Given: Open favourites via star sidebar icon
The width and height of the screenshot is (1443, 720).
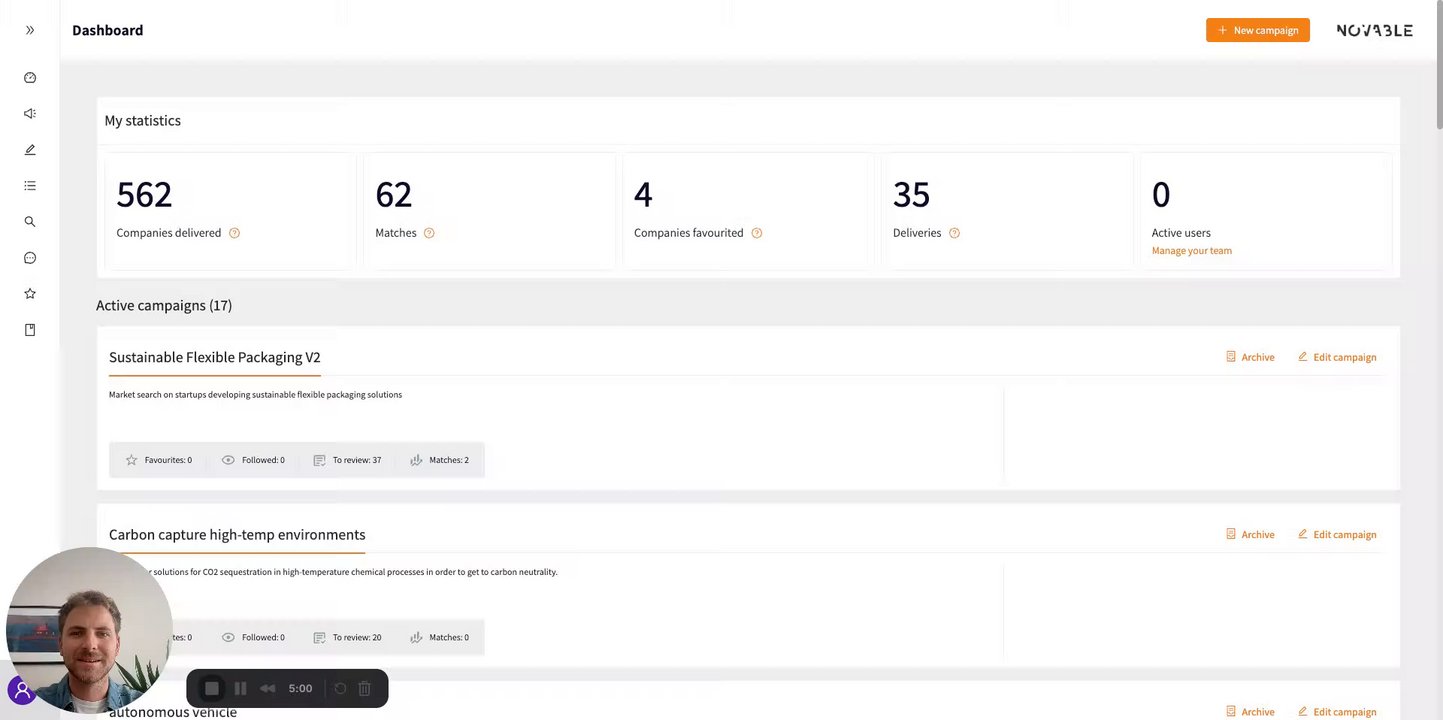Looking at the screenshot, I should tap(30, 294).
